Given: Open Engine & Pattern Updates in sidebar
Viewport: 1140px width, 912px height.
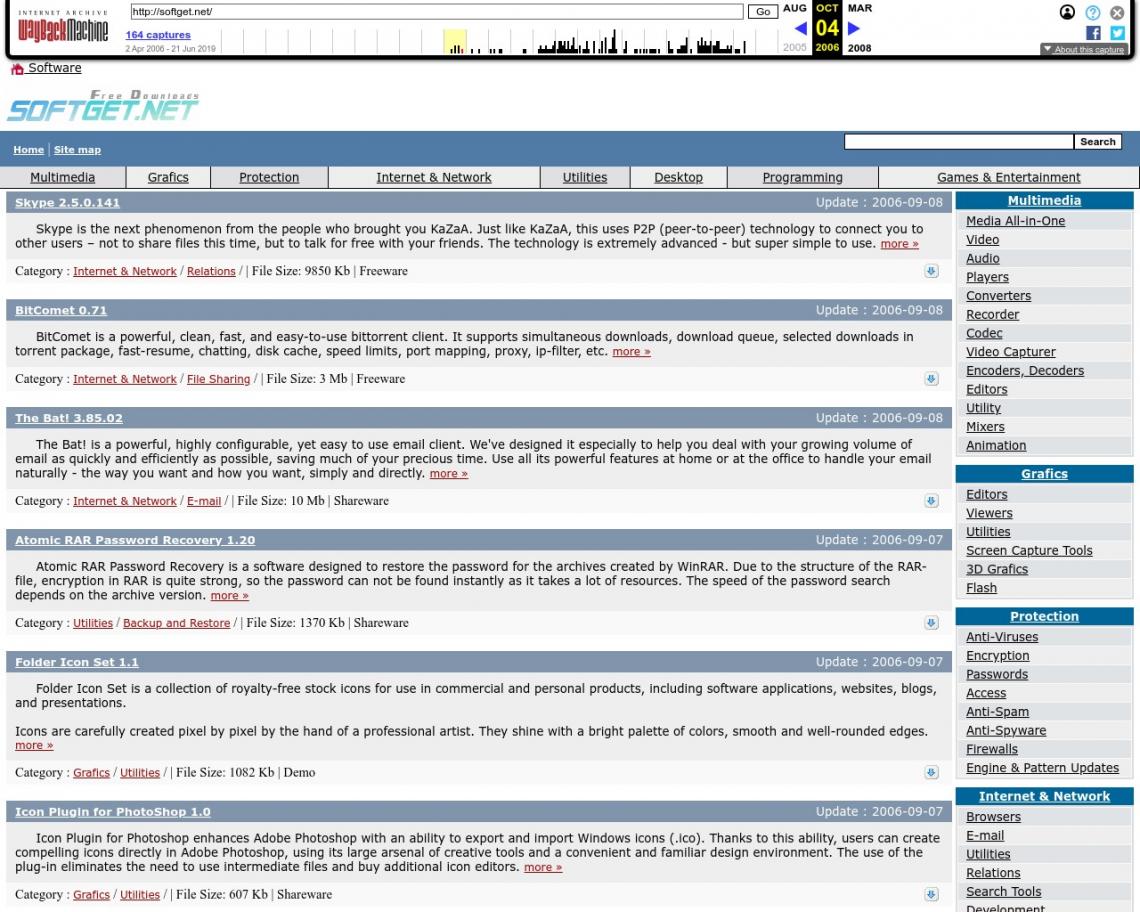Looking at the screenshot, I should tap(1043, 768).
